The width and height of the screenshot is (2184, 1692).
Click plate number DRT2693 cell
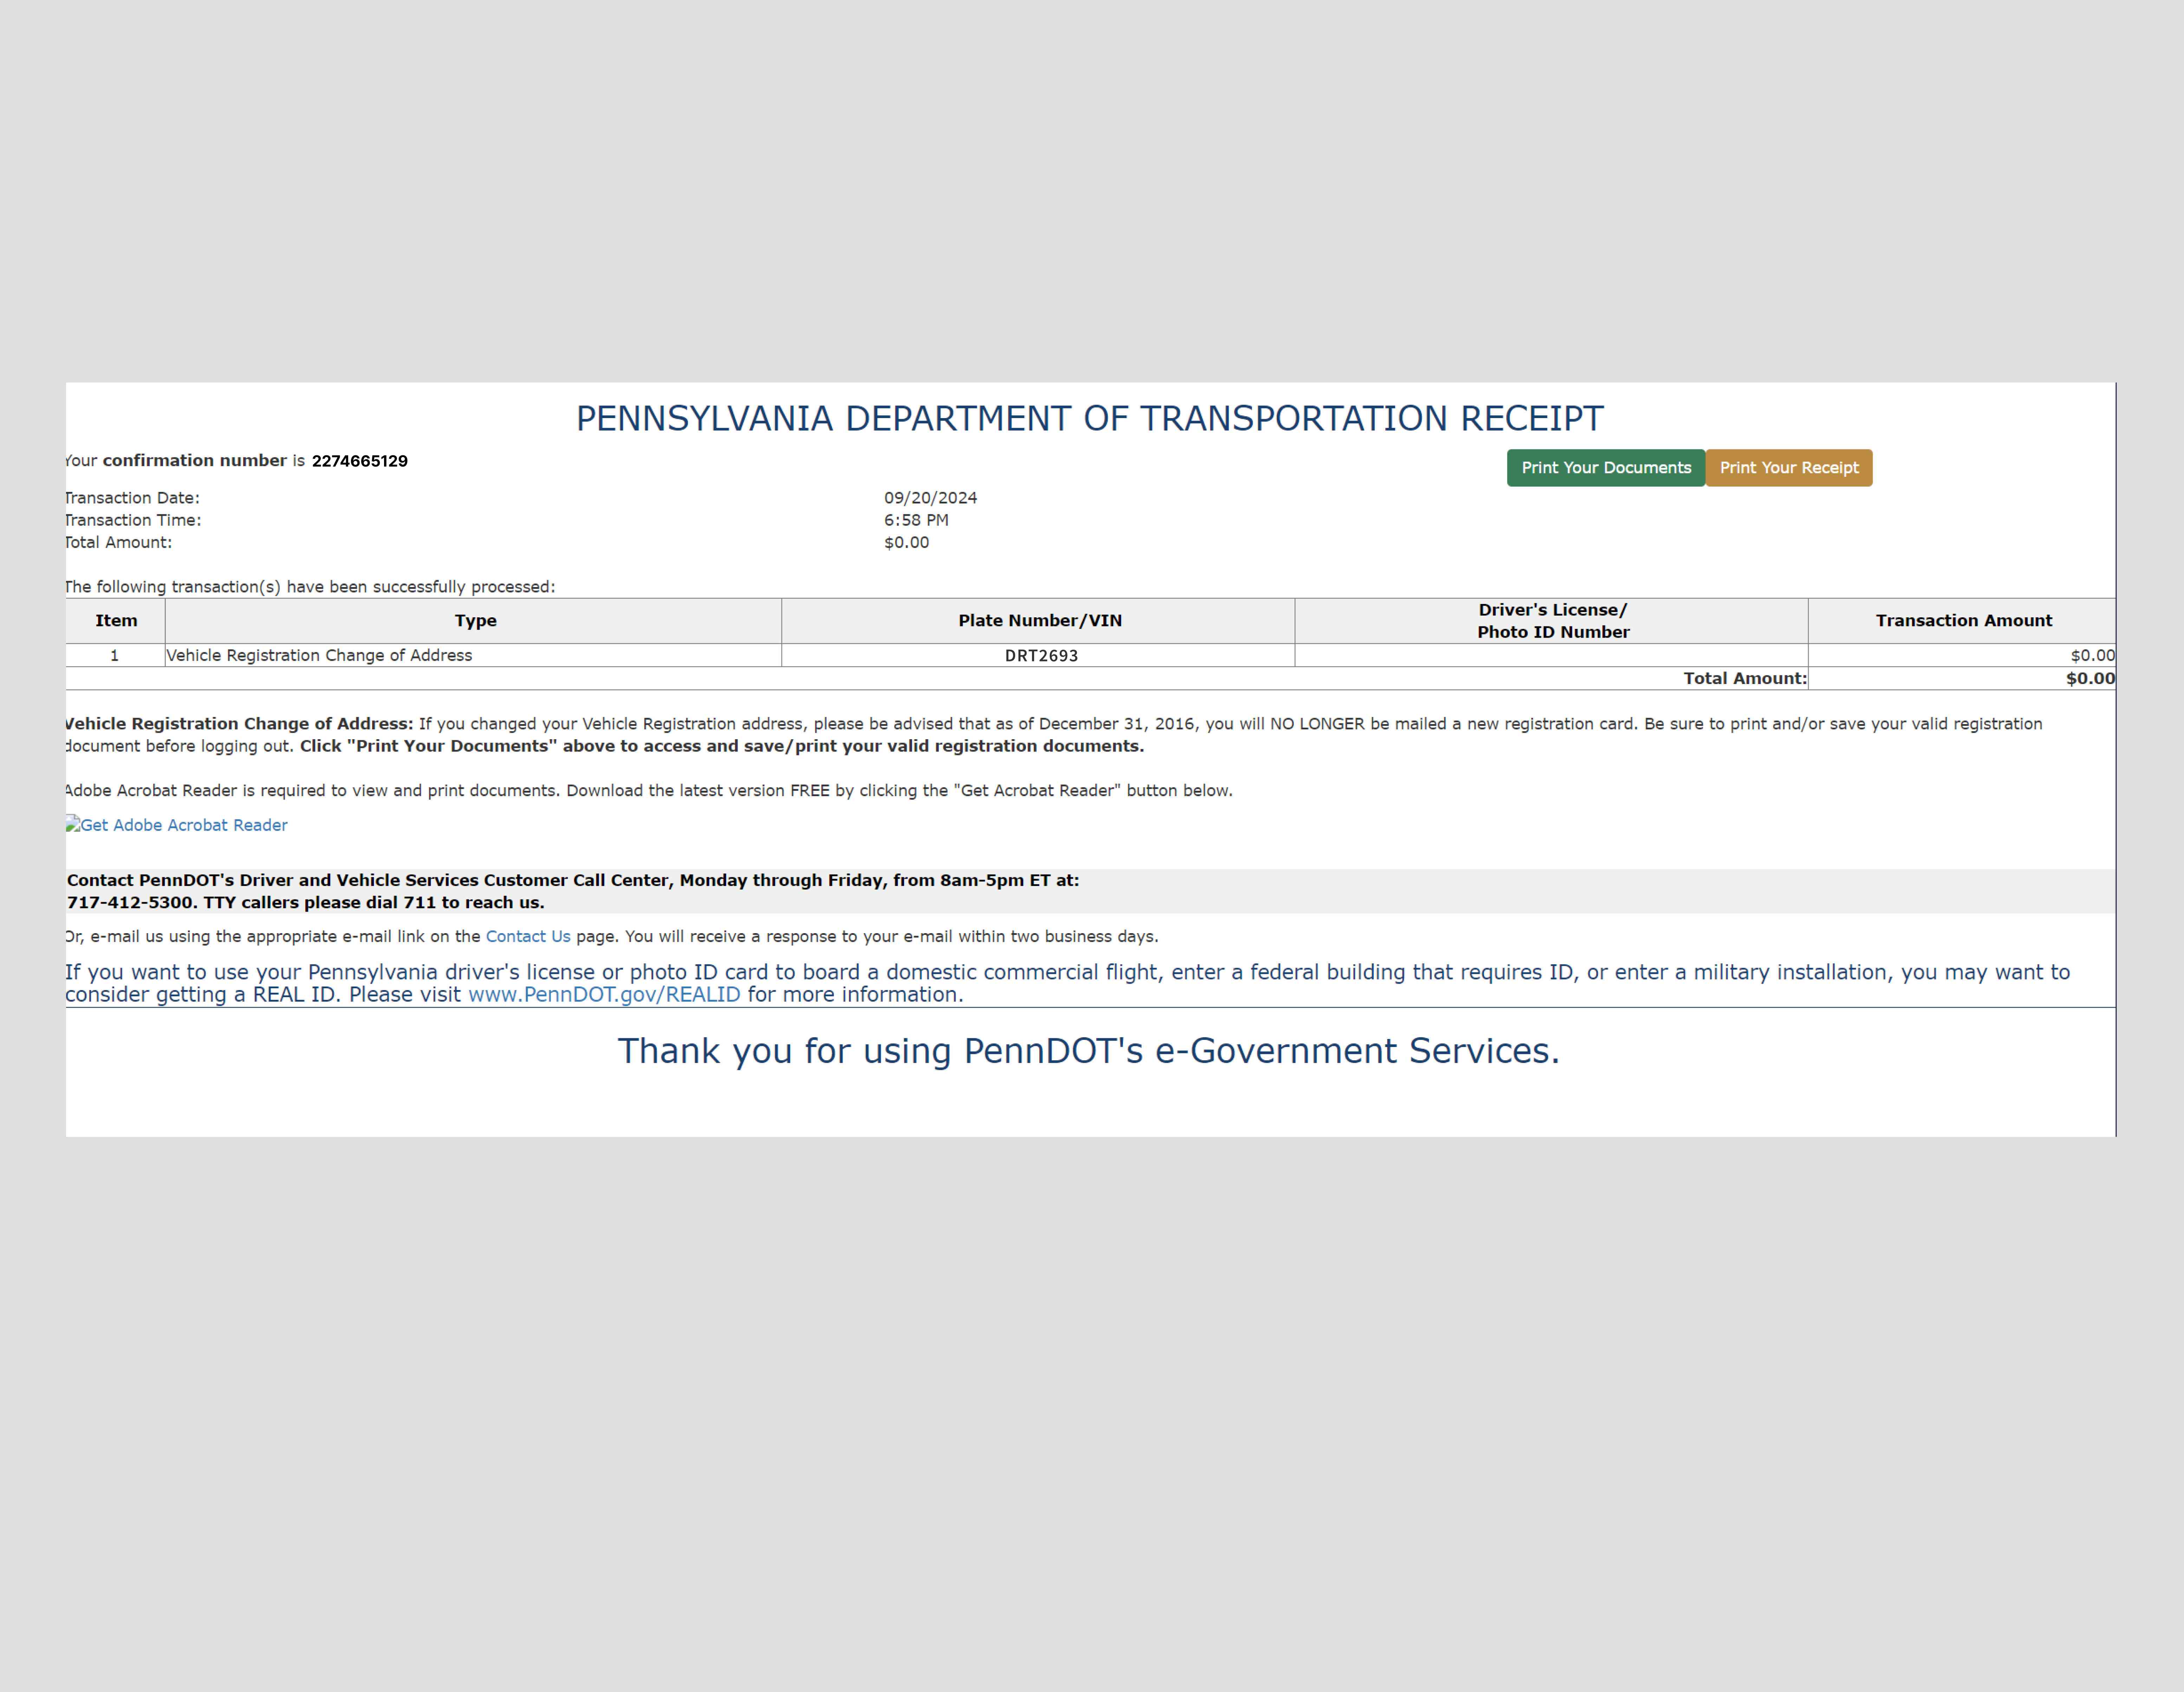(x=1038, y=655)
